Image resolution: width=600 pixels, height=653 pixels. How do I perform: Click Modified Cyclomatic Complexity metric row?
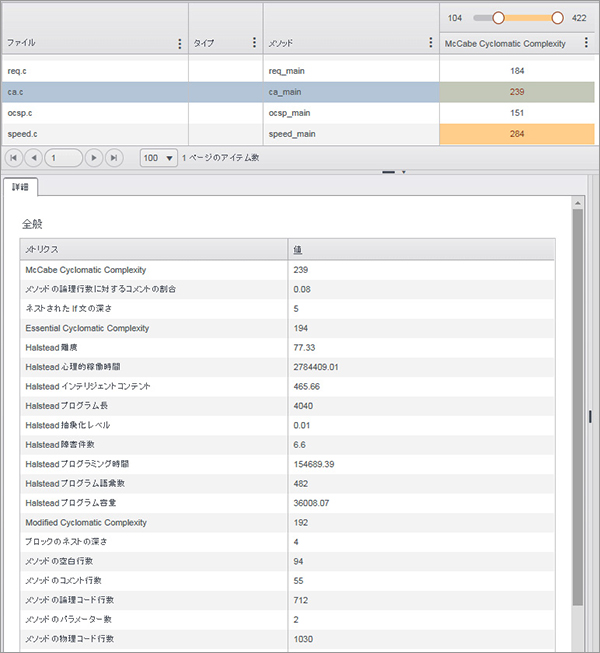click(287, 523)
